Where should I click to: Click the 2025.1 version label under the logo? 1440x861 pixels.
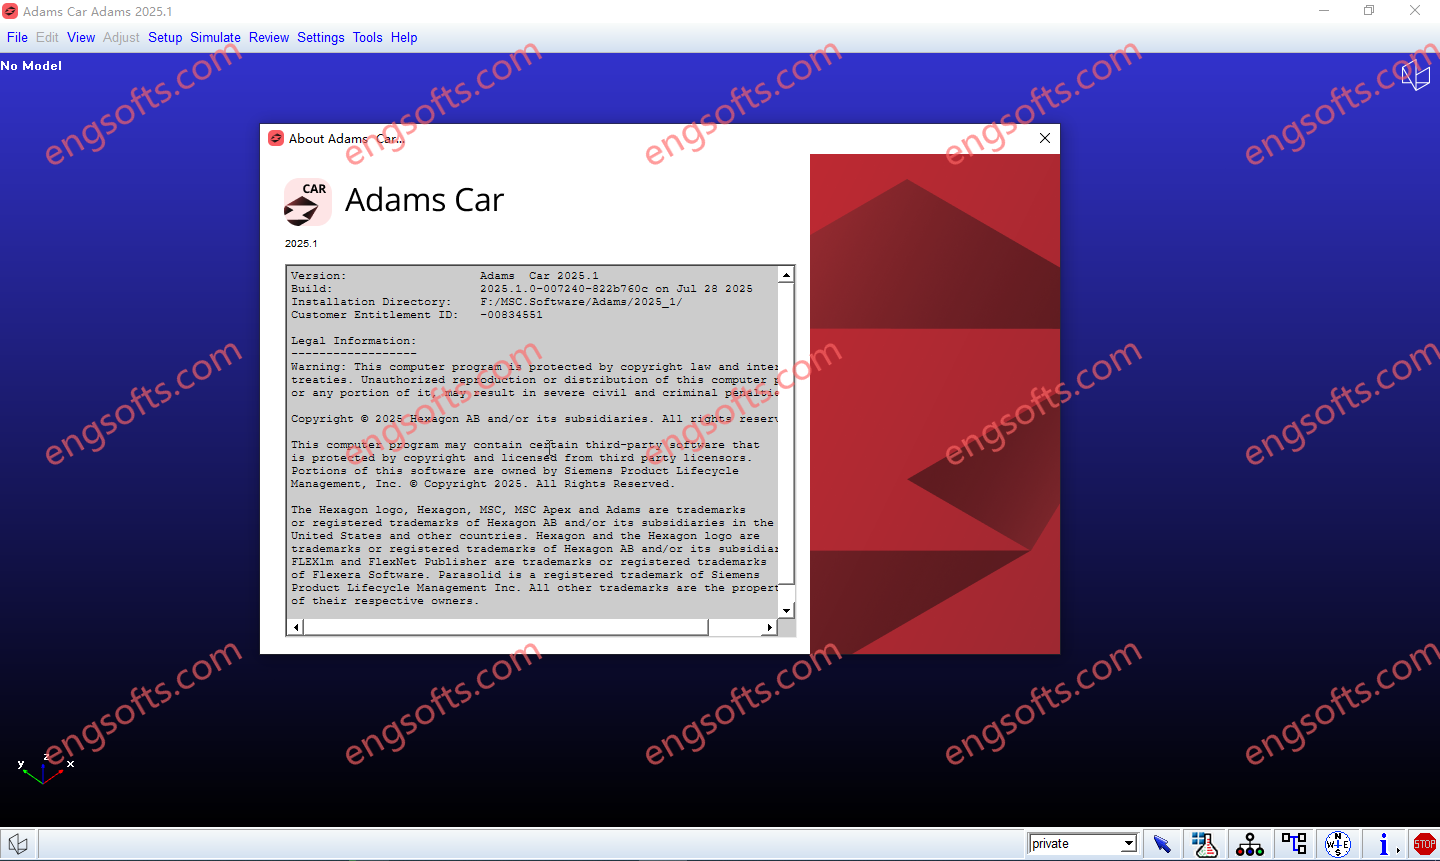point(301,243)
